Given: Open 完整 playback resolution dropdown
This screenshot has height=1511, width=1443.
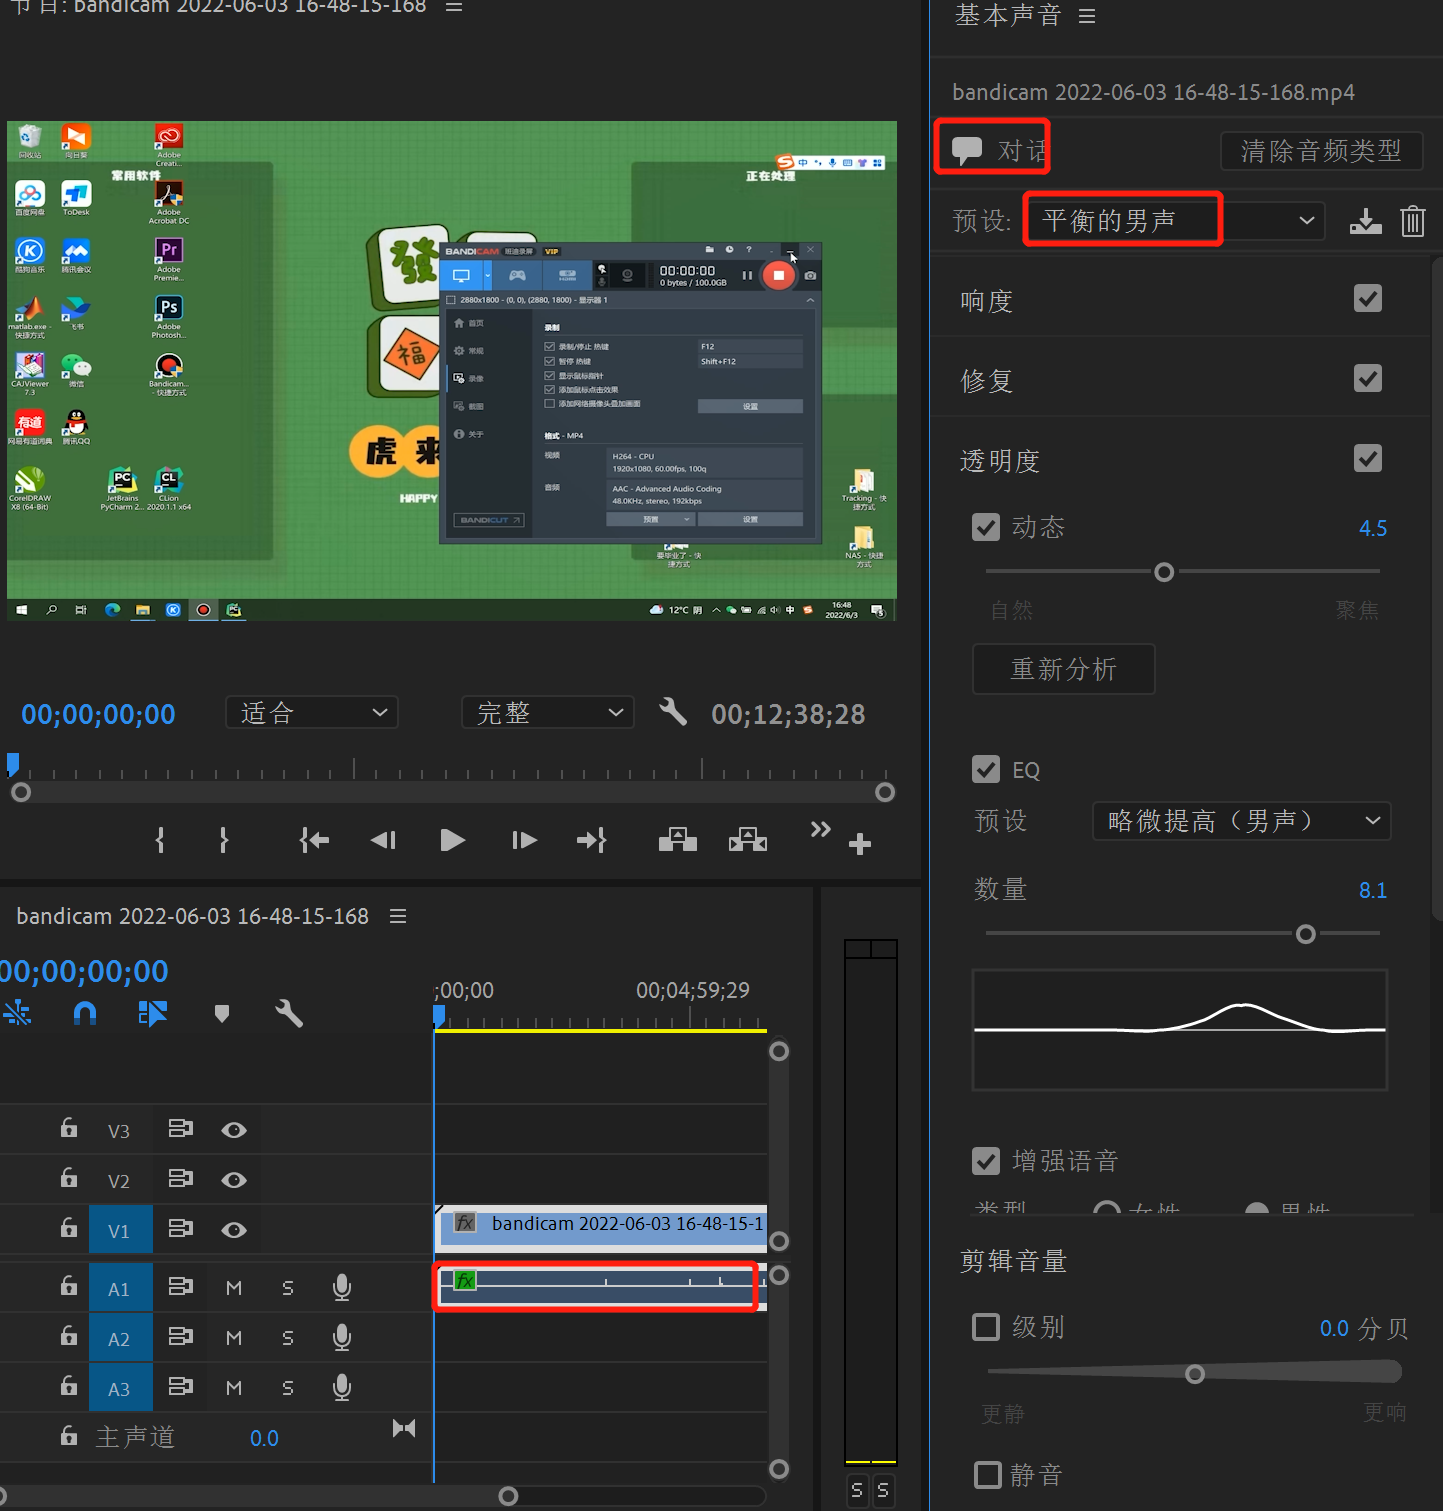Looking at the screenshot, I should 548,712.
